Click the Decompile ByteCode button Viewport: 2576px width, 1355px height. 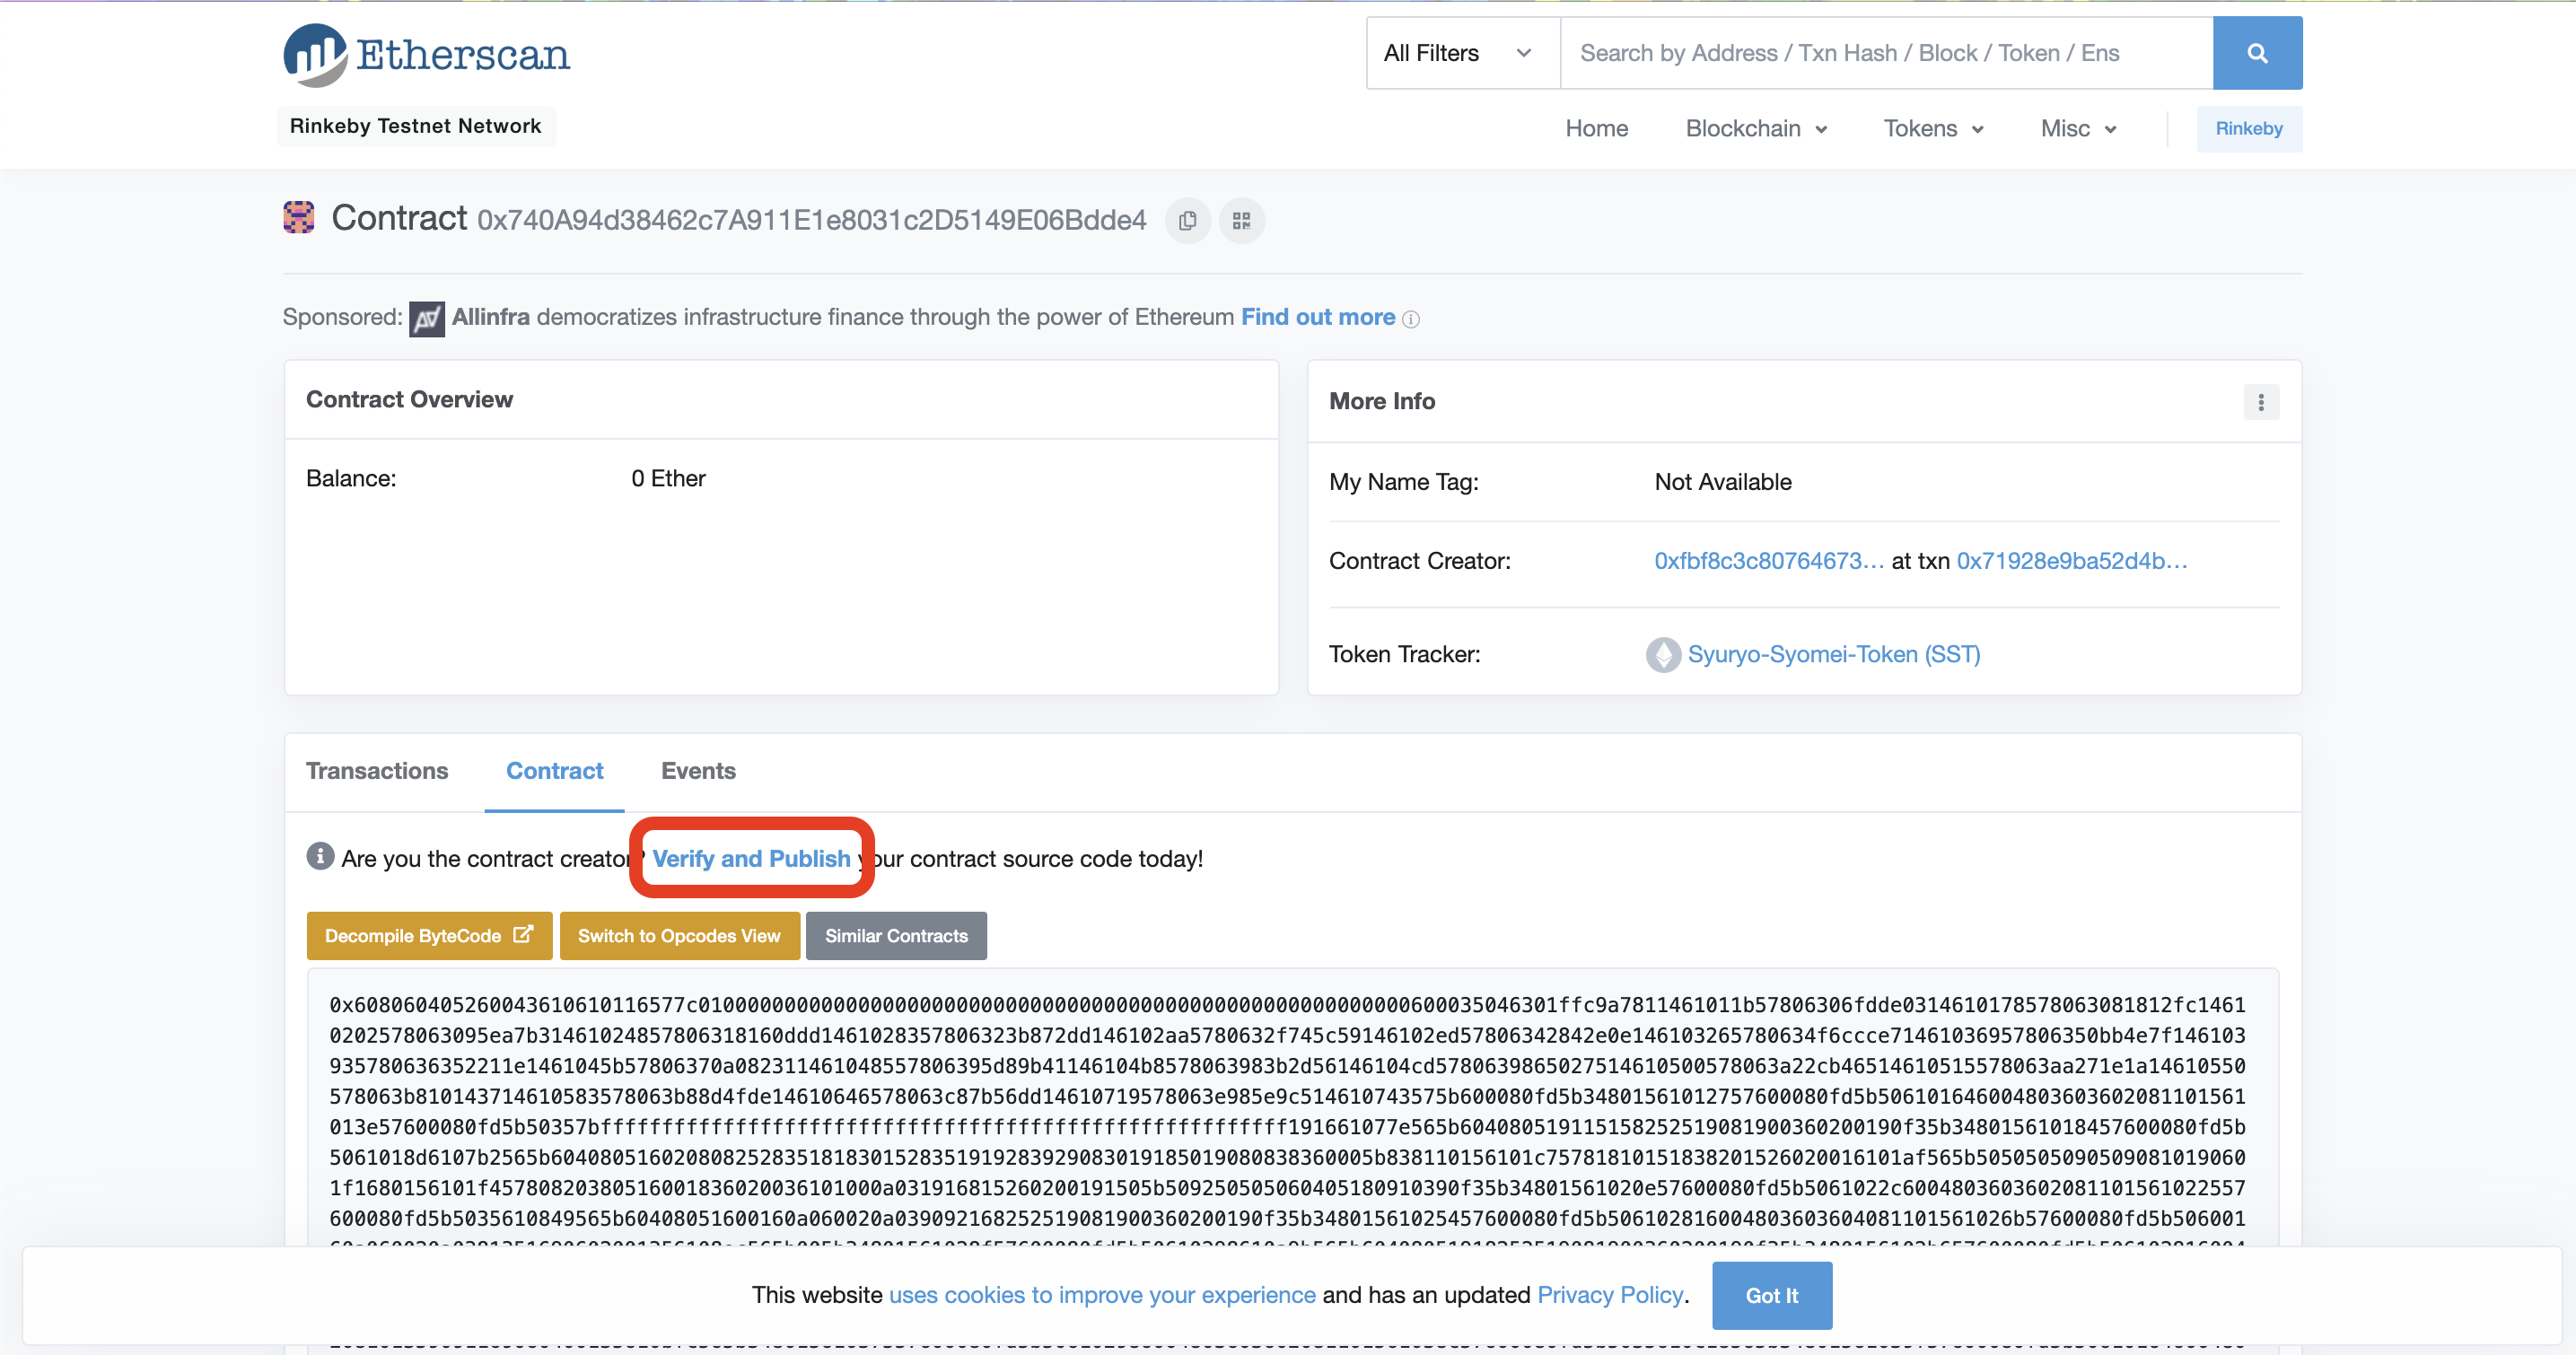coord(429,936)
